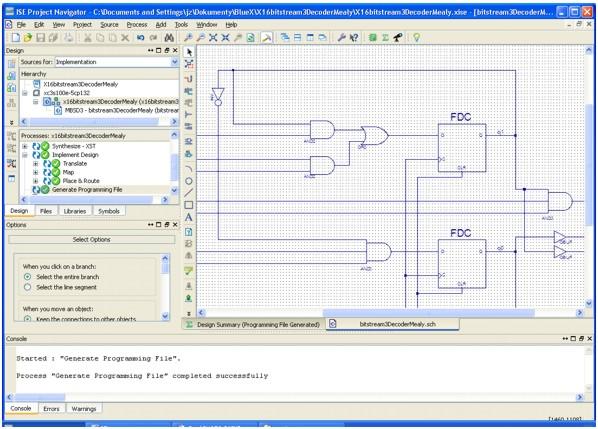Click the What's This help arrow icon
598x429 pixels.
(354, 37)
